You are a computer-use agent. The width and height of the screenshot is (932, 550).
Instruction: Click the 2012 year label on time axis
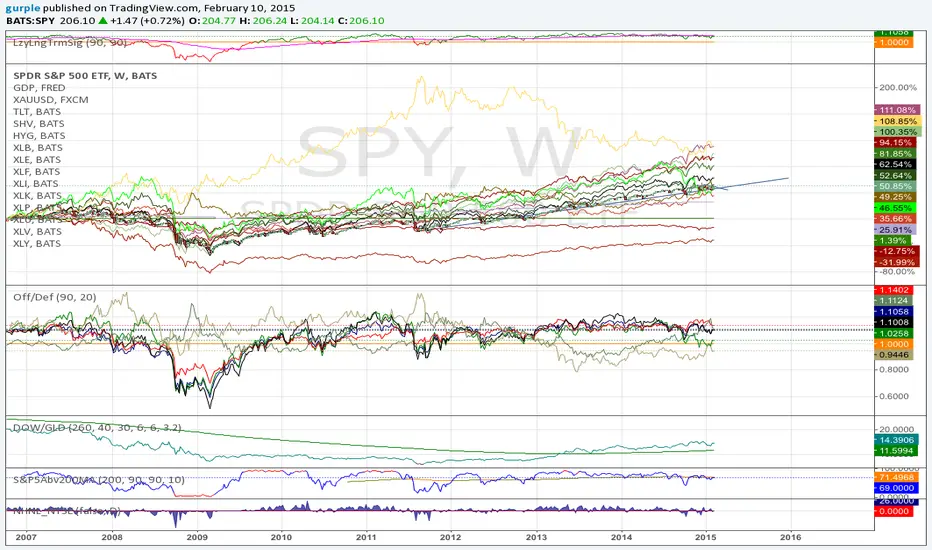pyautogui.click(x=451, y=538)
